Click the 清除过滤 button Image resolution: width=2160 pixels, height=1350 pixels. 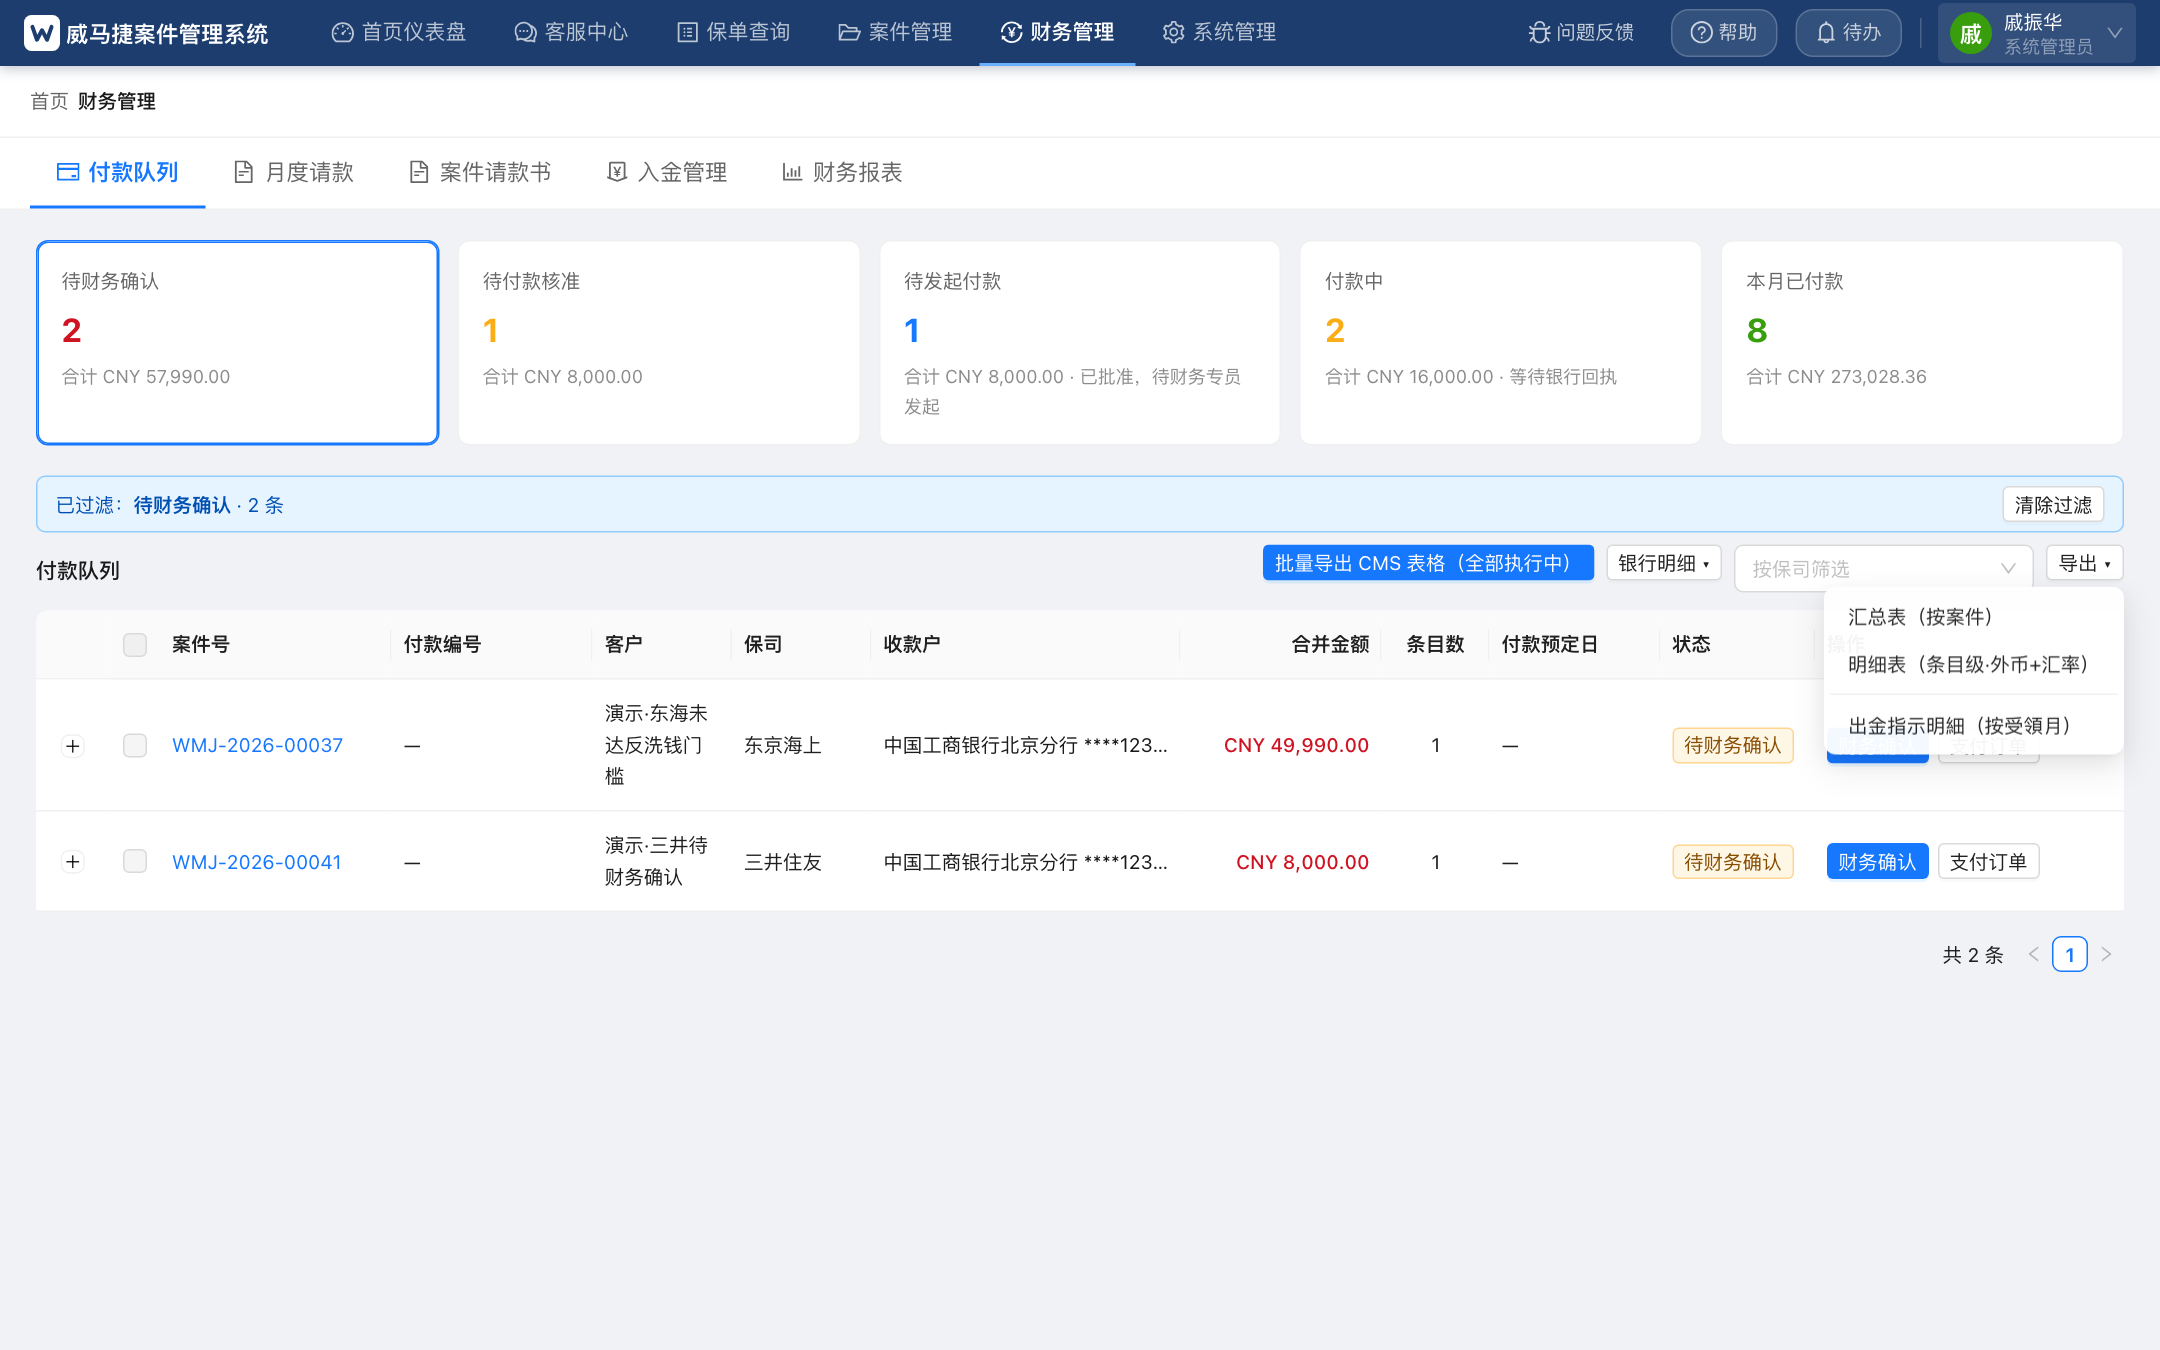[2053, 505]
